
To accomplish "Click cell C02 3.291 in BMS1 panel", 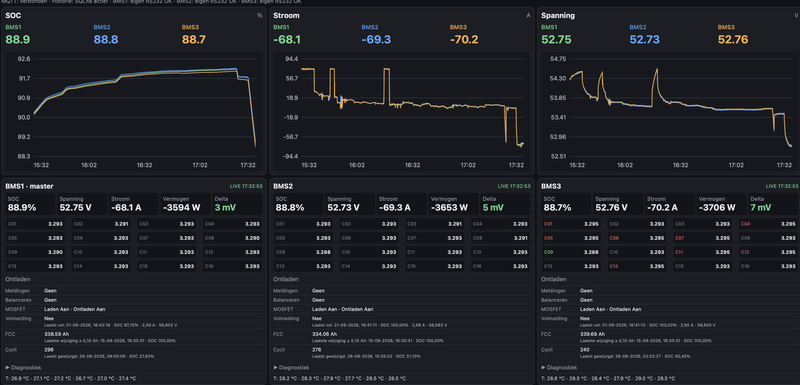I will (x=101, y=223).
